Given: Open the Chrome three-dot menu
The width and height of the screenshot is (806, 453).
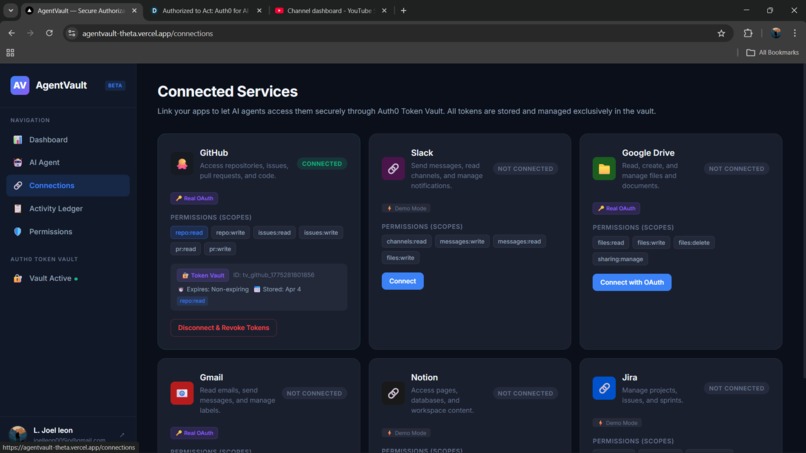Looking at the screenshot, I should click(795, 33).
